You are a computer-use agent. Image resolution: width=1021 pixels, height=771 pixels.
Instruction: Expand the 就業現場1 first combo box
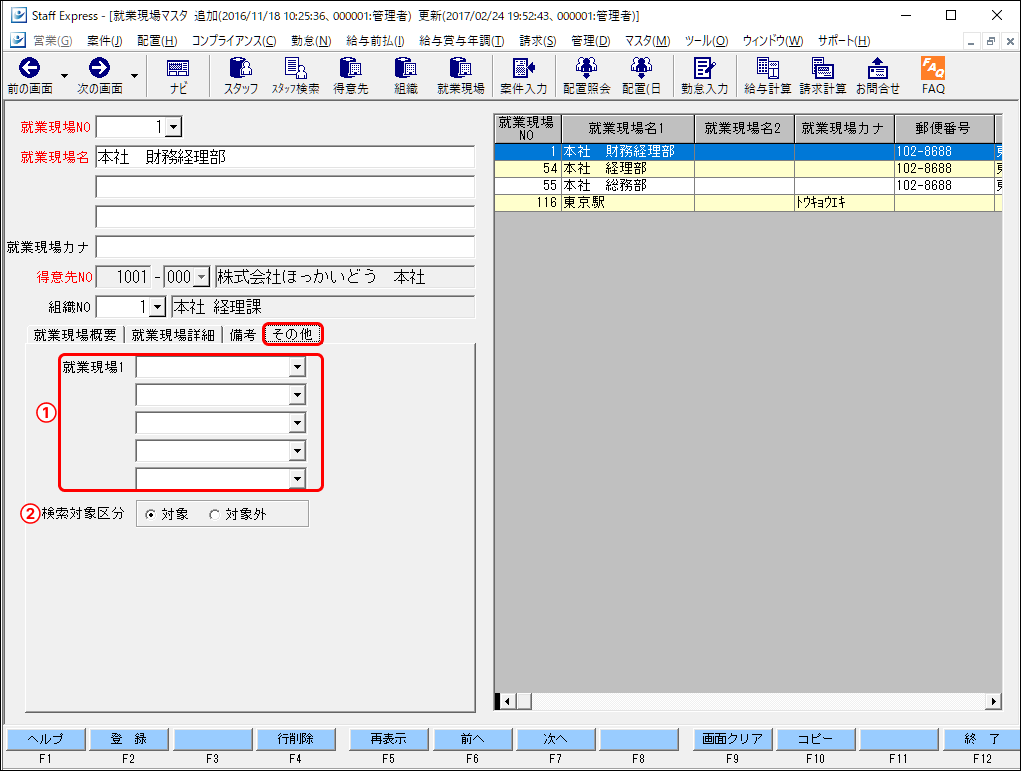click(x=297, y=367)
